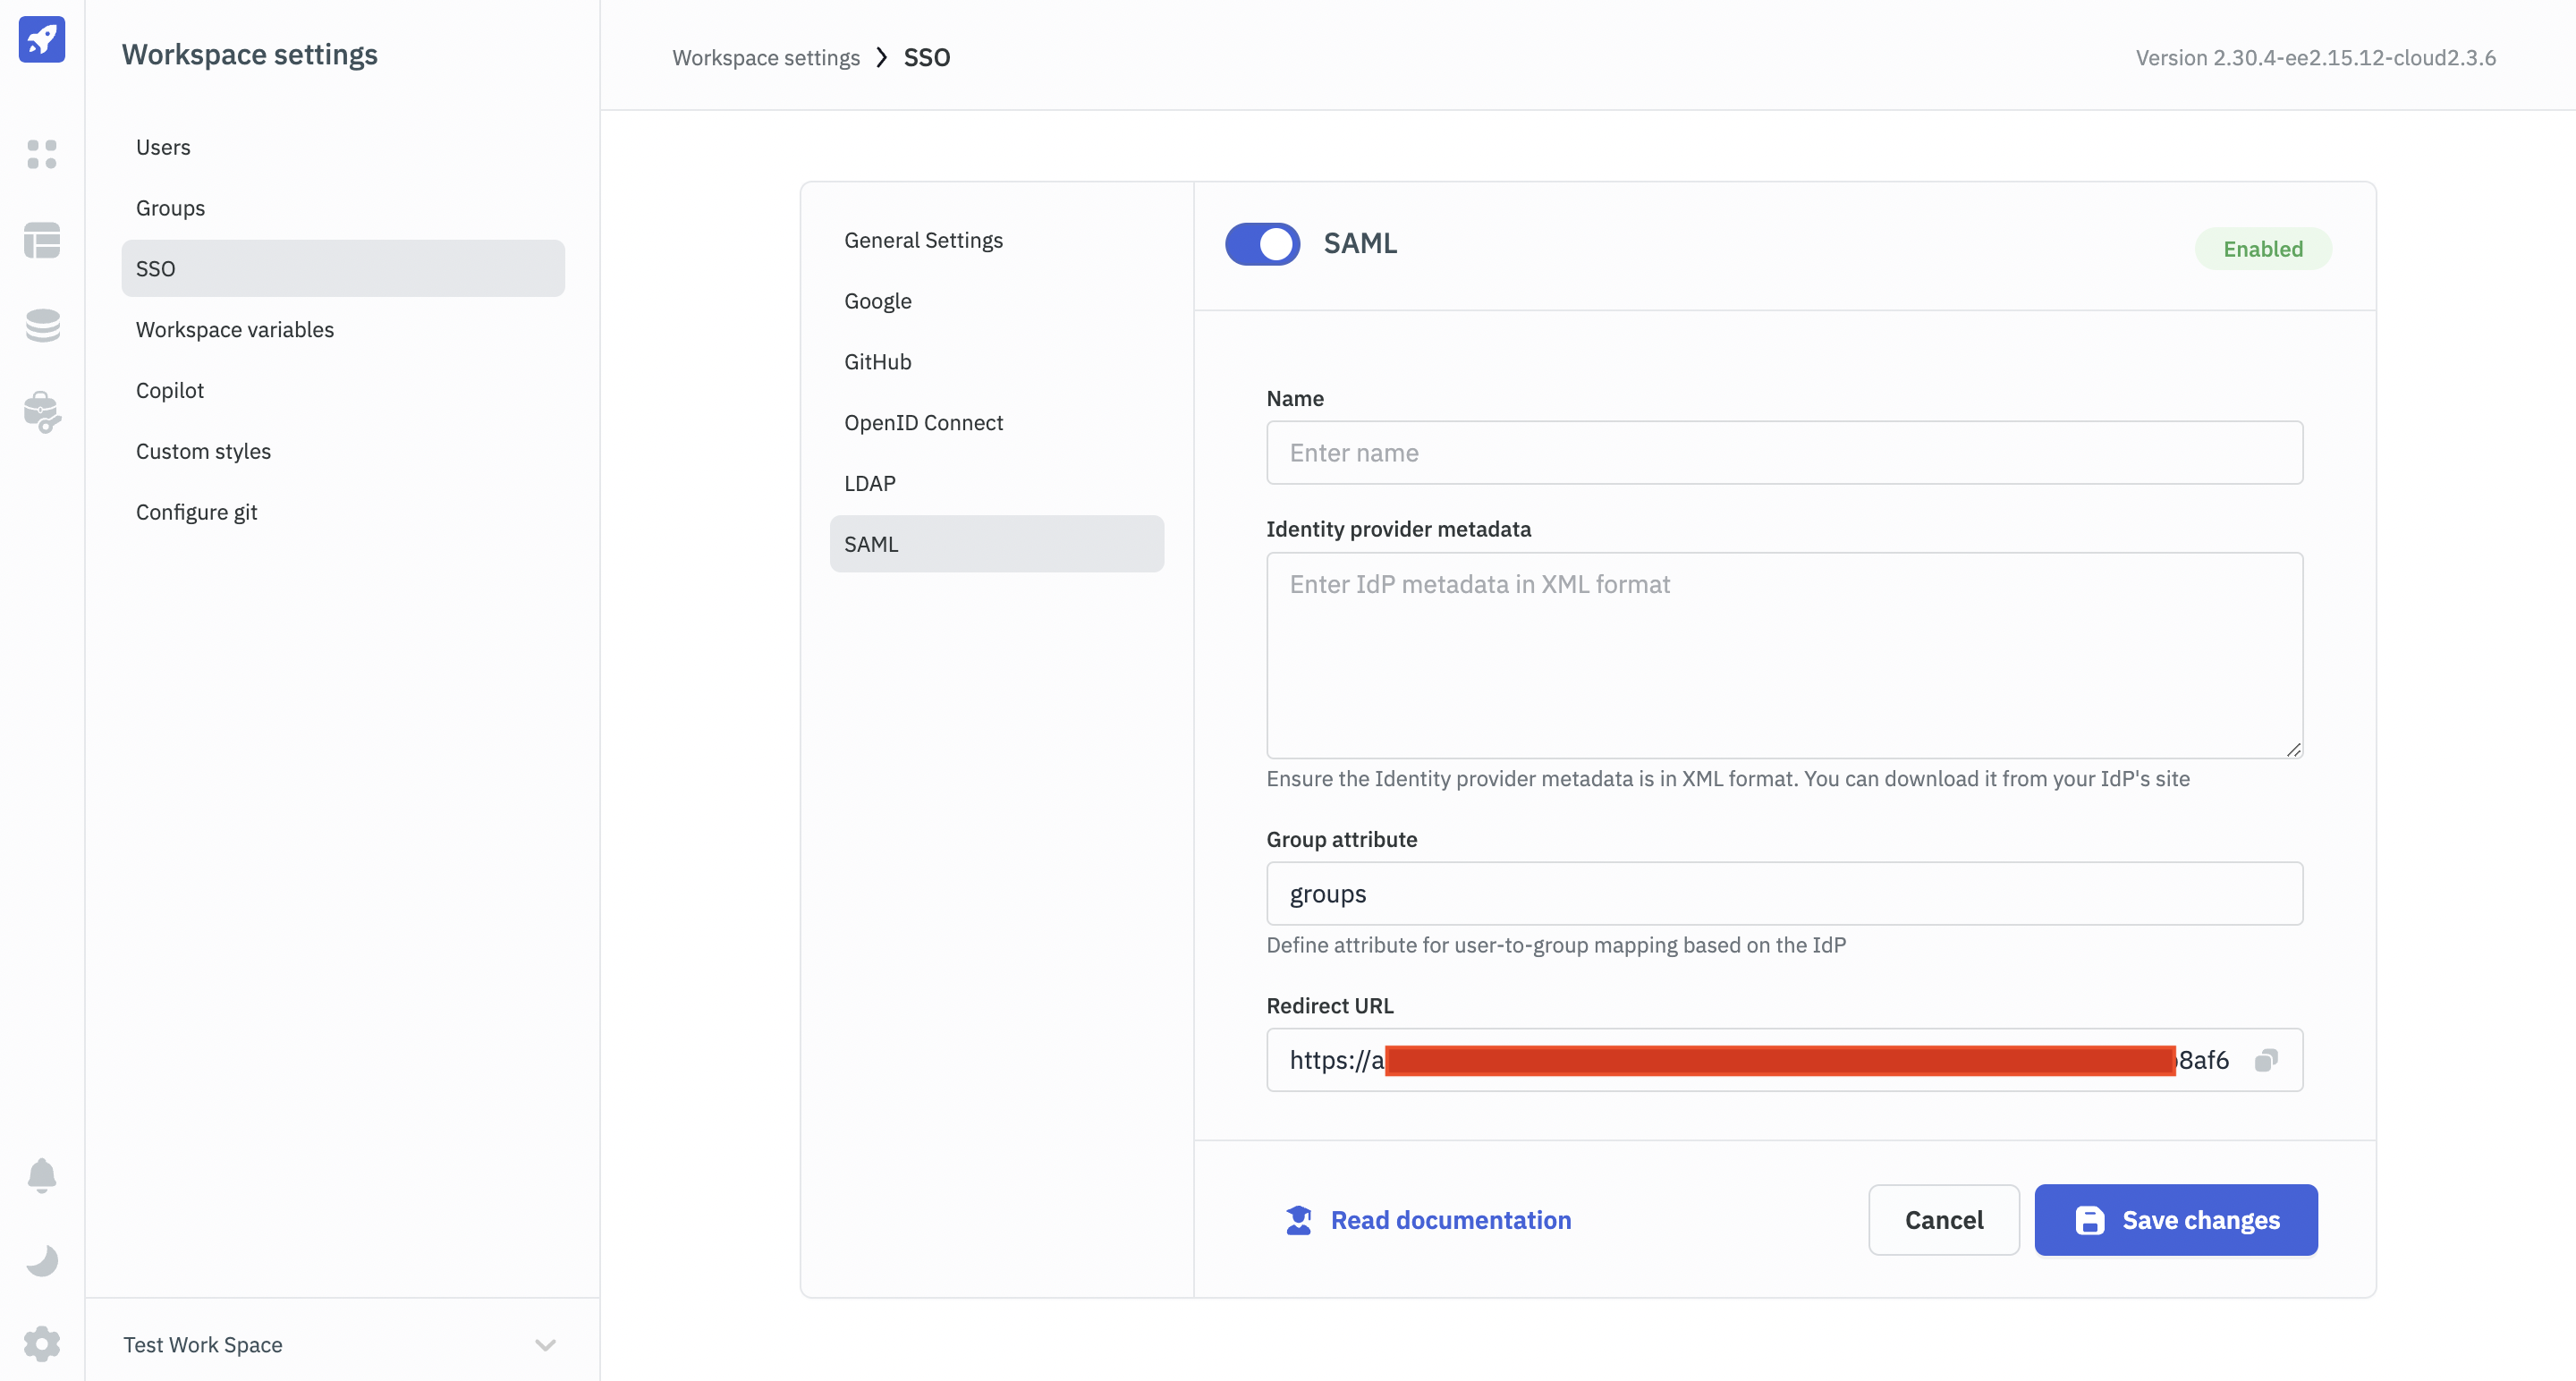The image size is (2576, 1381).
Task: Open the Read documentation link
Action: point(1450,1220)
